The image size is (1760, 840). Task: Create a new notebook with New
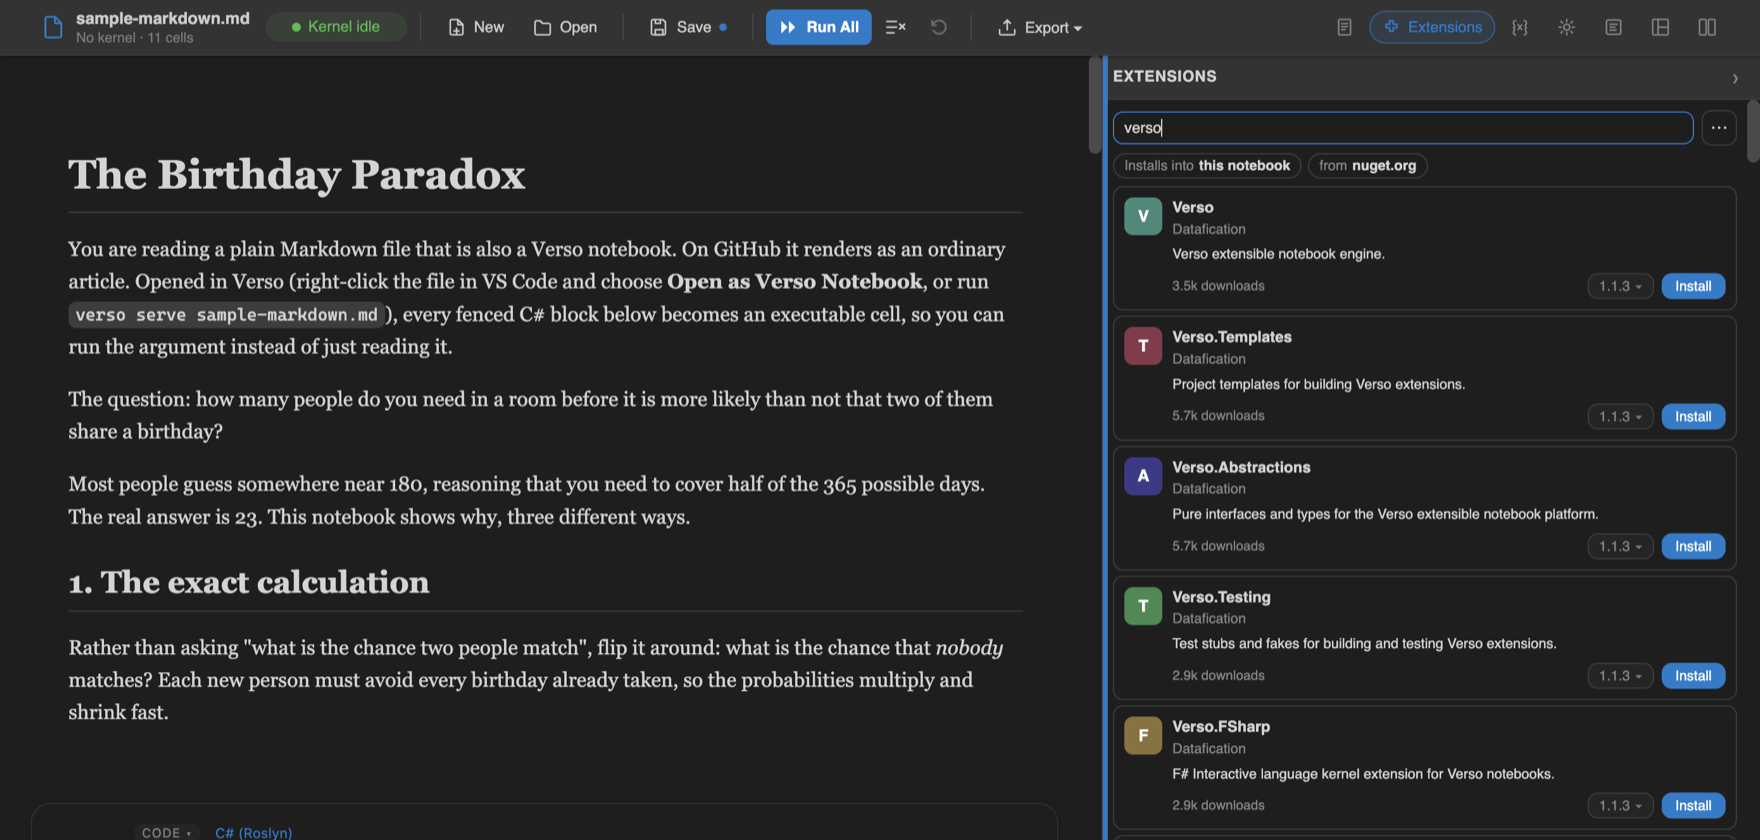[476, 27]
